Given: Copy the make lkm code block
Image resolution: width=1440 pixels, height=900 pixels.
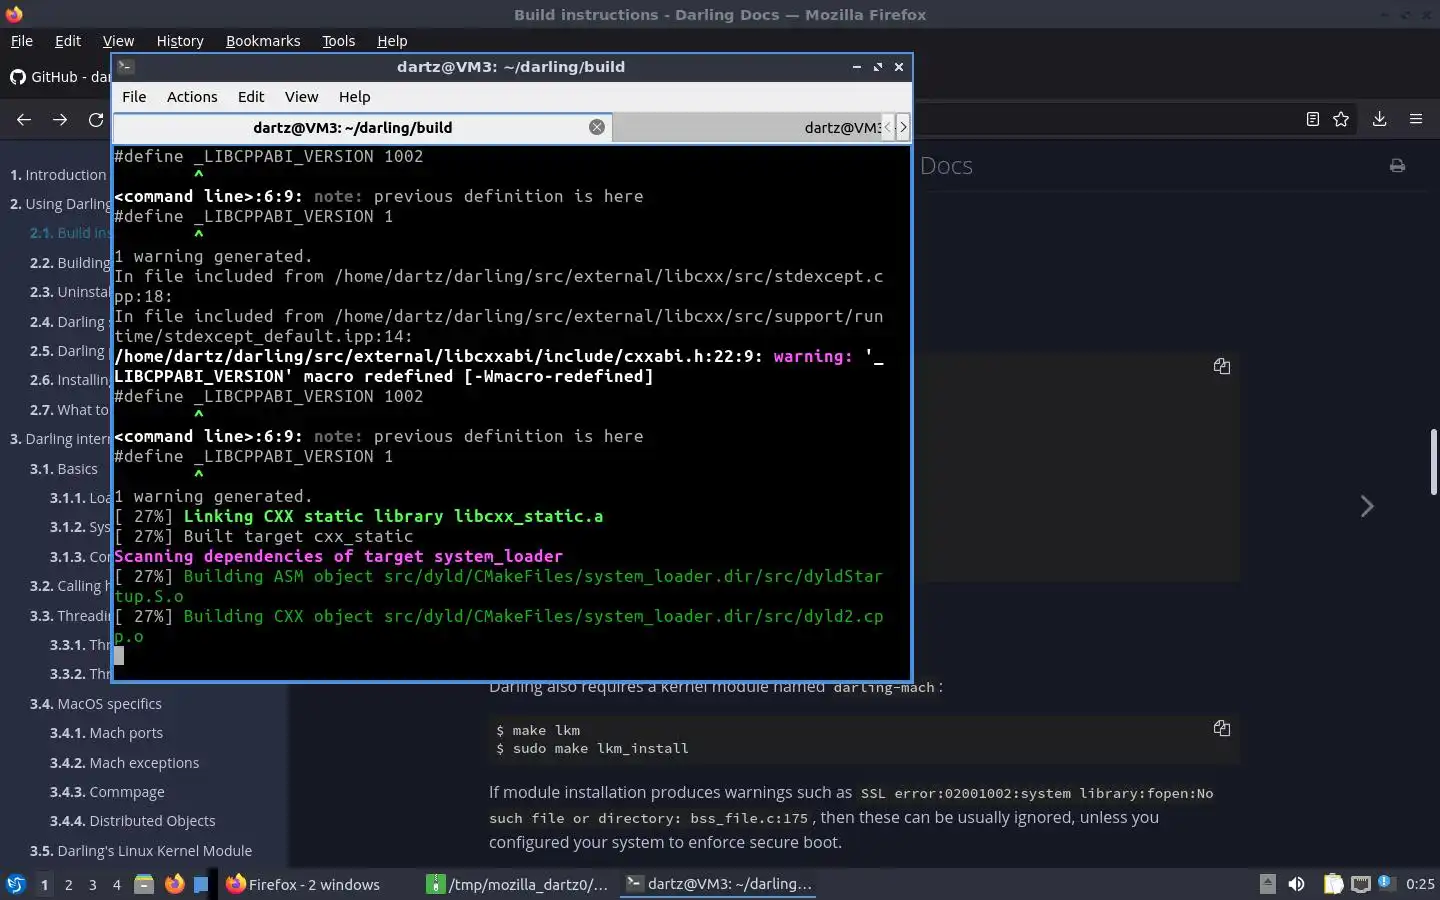Looking at the screenshot, I should (x=1222, y=728).
